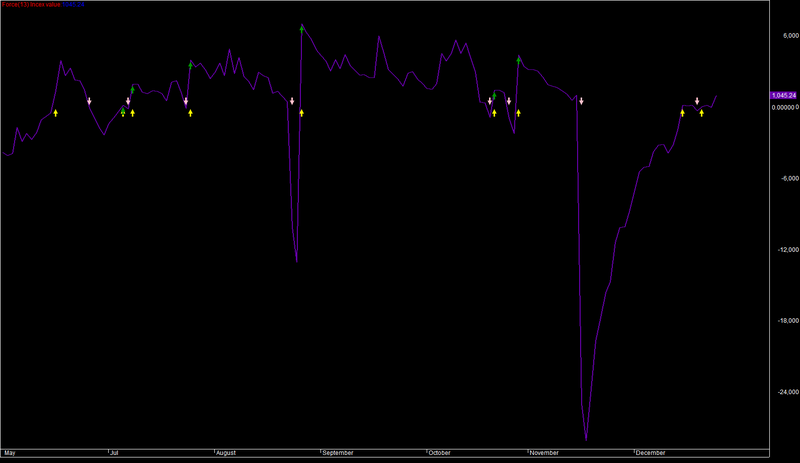Click the 0.0000 zero-line axis label
The width and height of the screenshot is (800, 463).
pos(785,107)
